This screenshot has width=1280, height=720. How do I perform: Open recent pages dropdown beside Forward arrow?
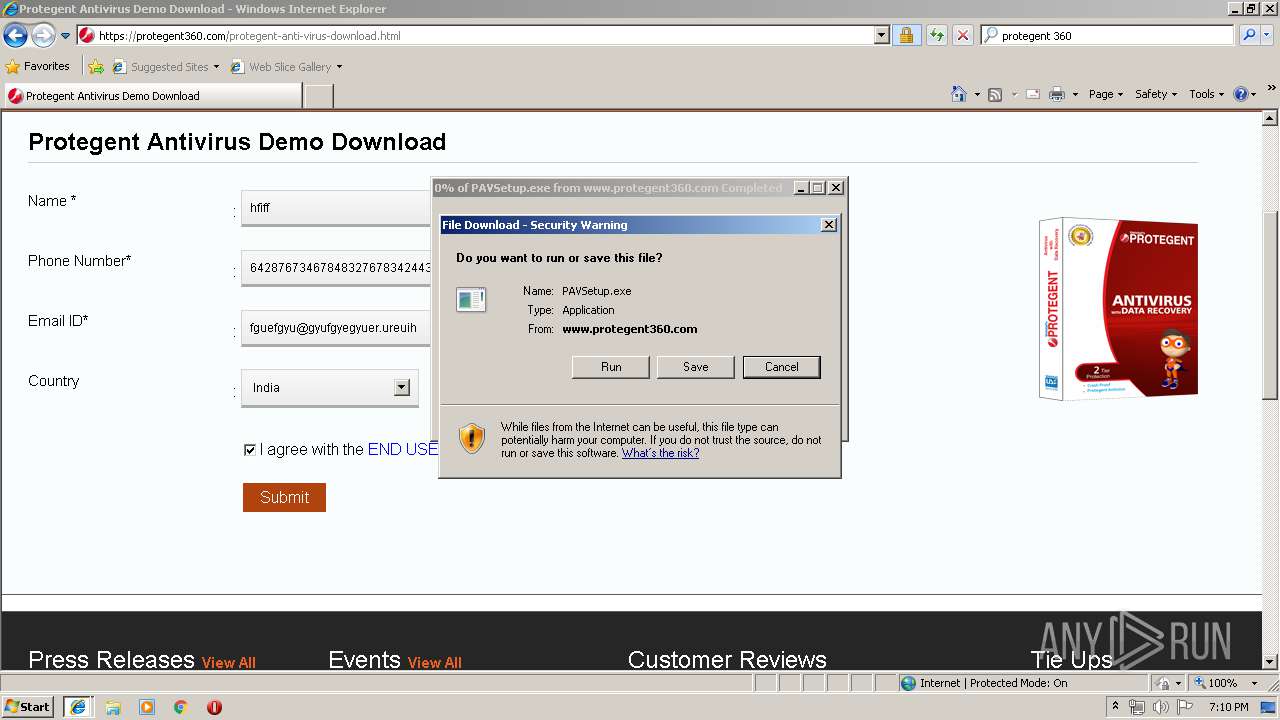[66, 36]
